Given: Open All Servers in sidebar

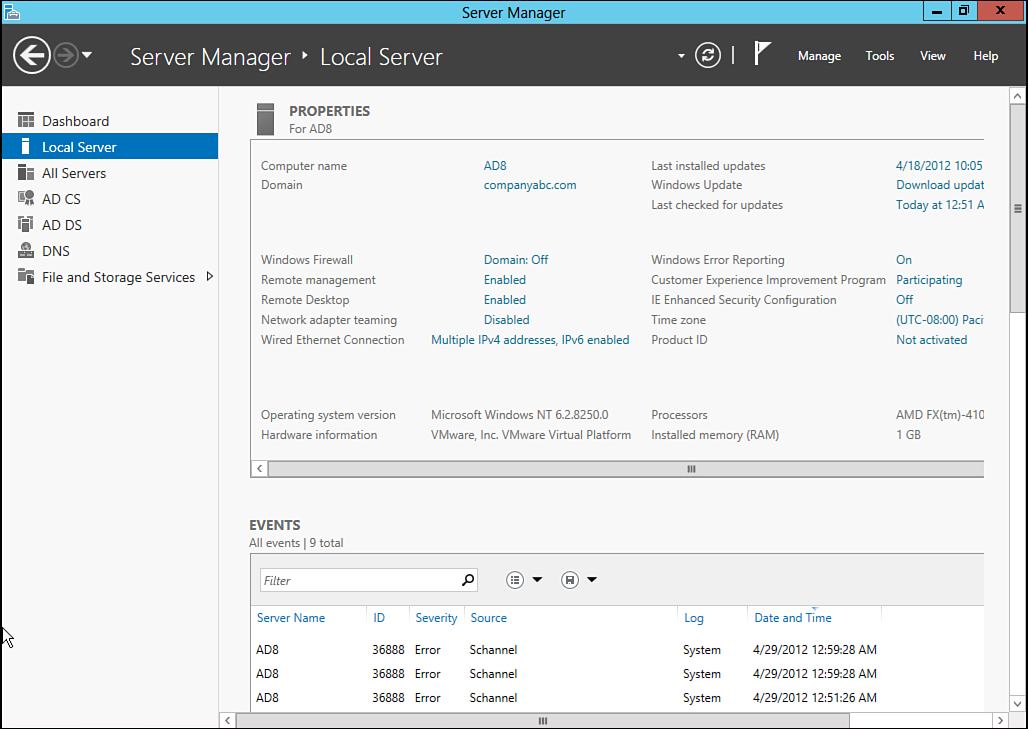Looking at the screenshot, I should [73, 173].
